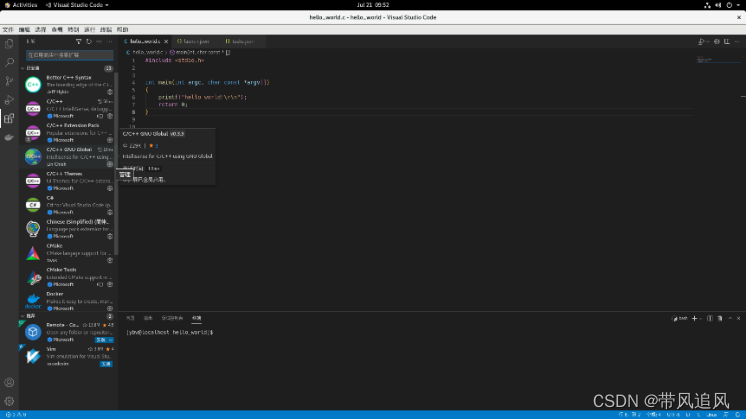Install the Vim extension
Screen dimensions: 746x420
tap(106, 364)
